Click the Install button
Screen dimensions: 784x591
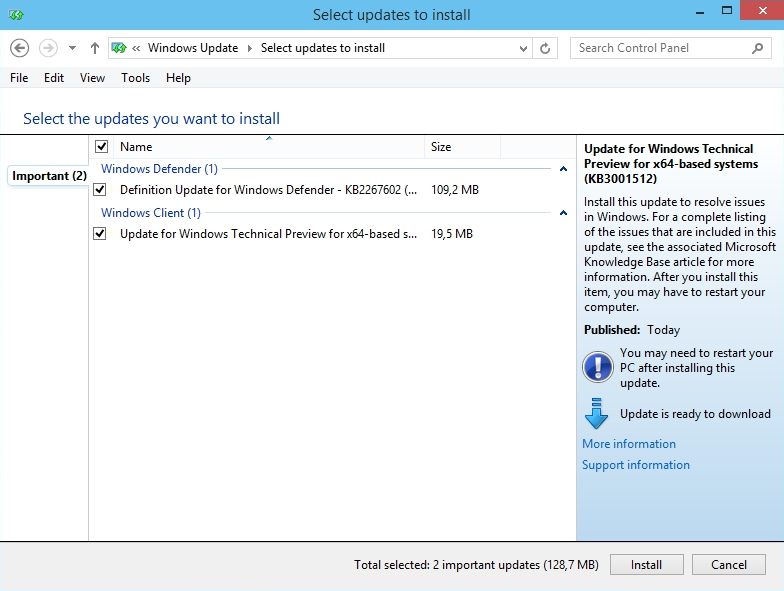pyautogui.click(x=646, y=565)
